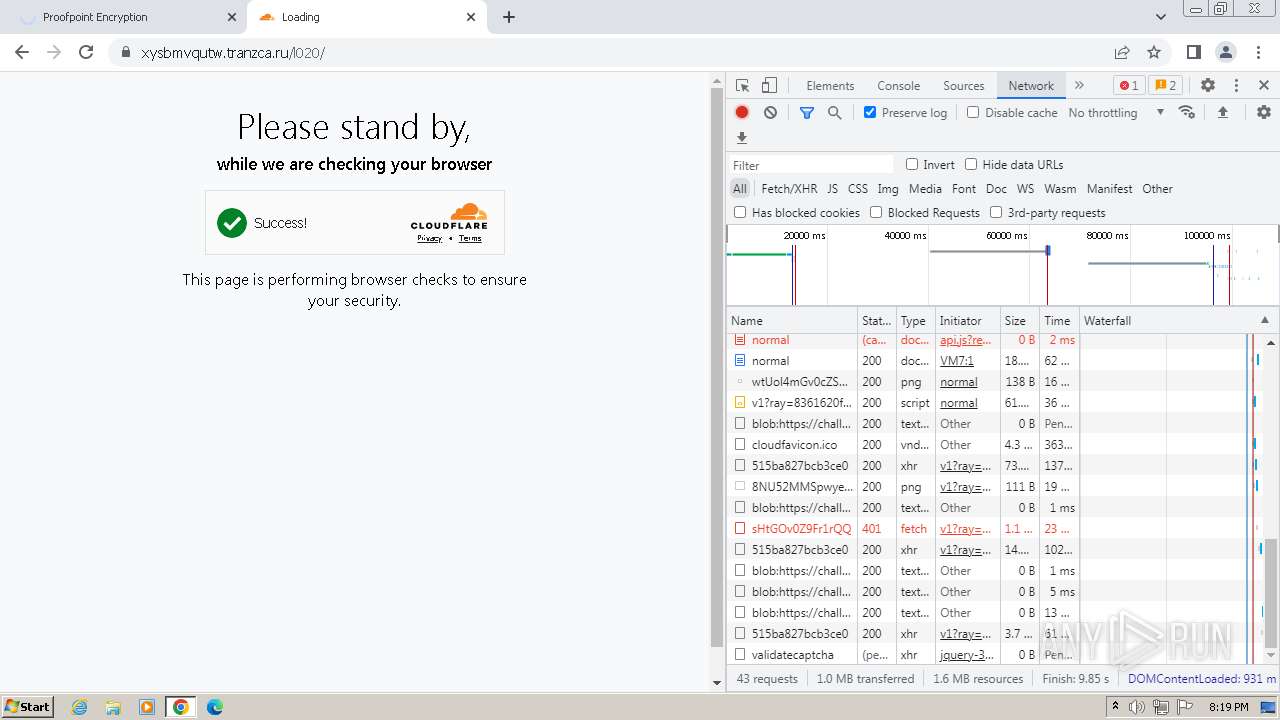Open the No throttling dropdown
The image size is (1280, 720).
1116,113
